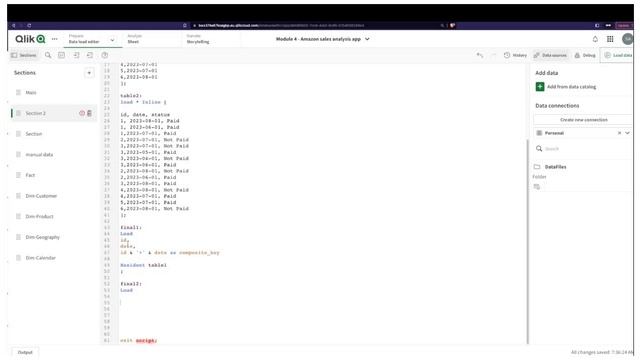The width and height of the screenshot is (640, 360).
Task: Open the help icon in the editor toolbar
Action: click(105, 55)
